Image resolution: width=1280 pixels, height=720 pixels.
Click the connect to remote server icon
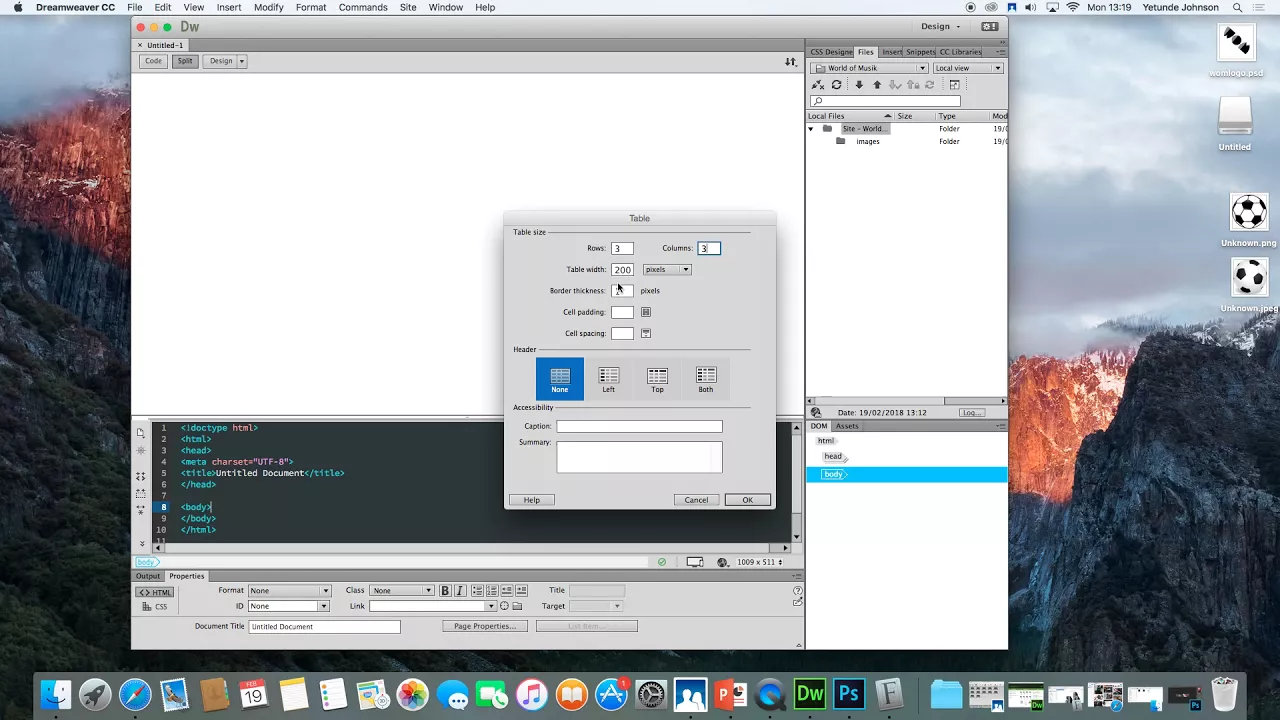pyautogui.click(x=817, y=85)
